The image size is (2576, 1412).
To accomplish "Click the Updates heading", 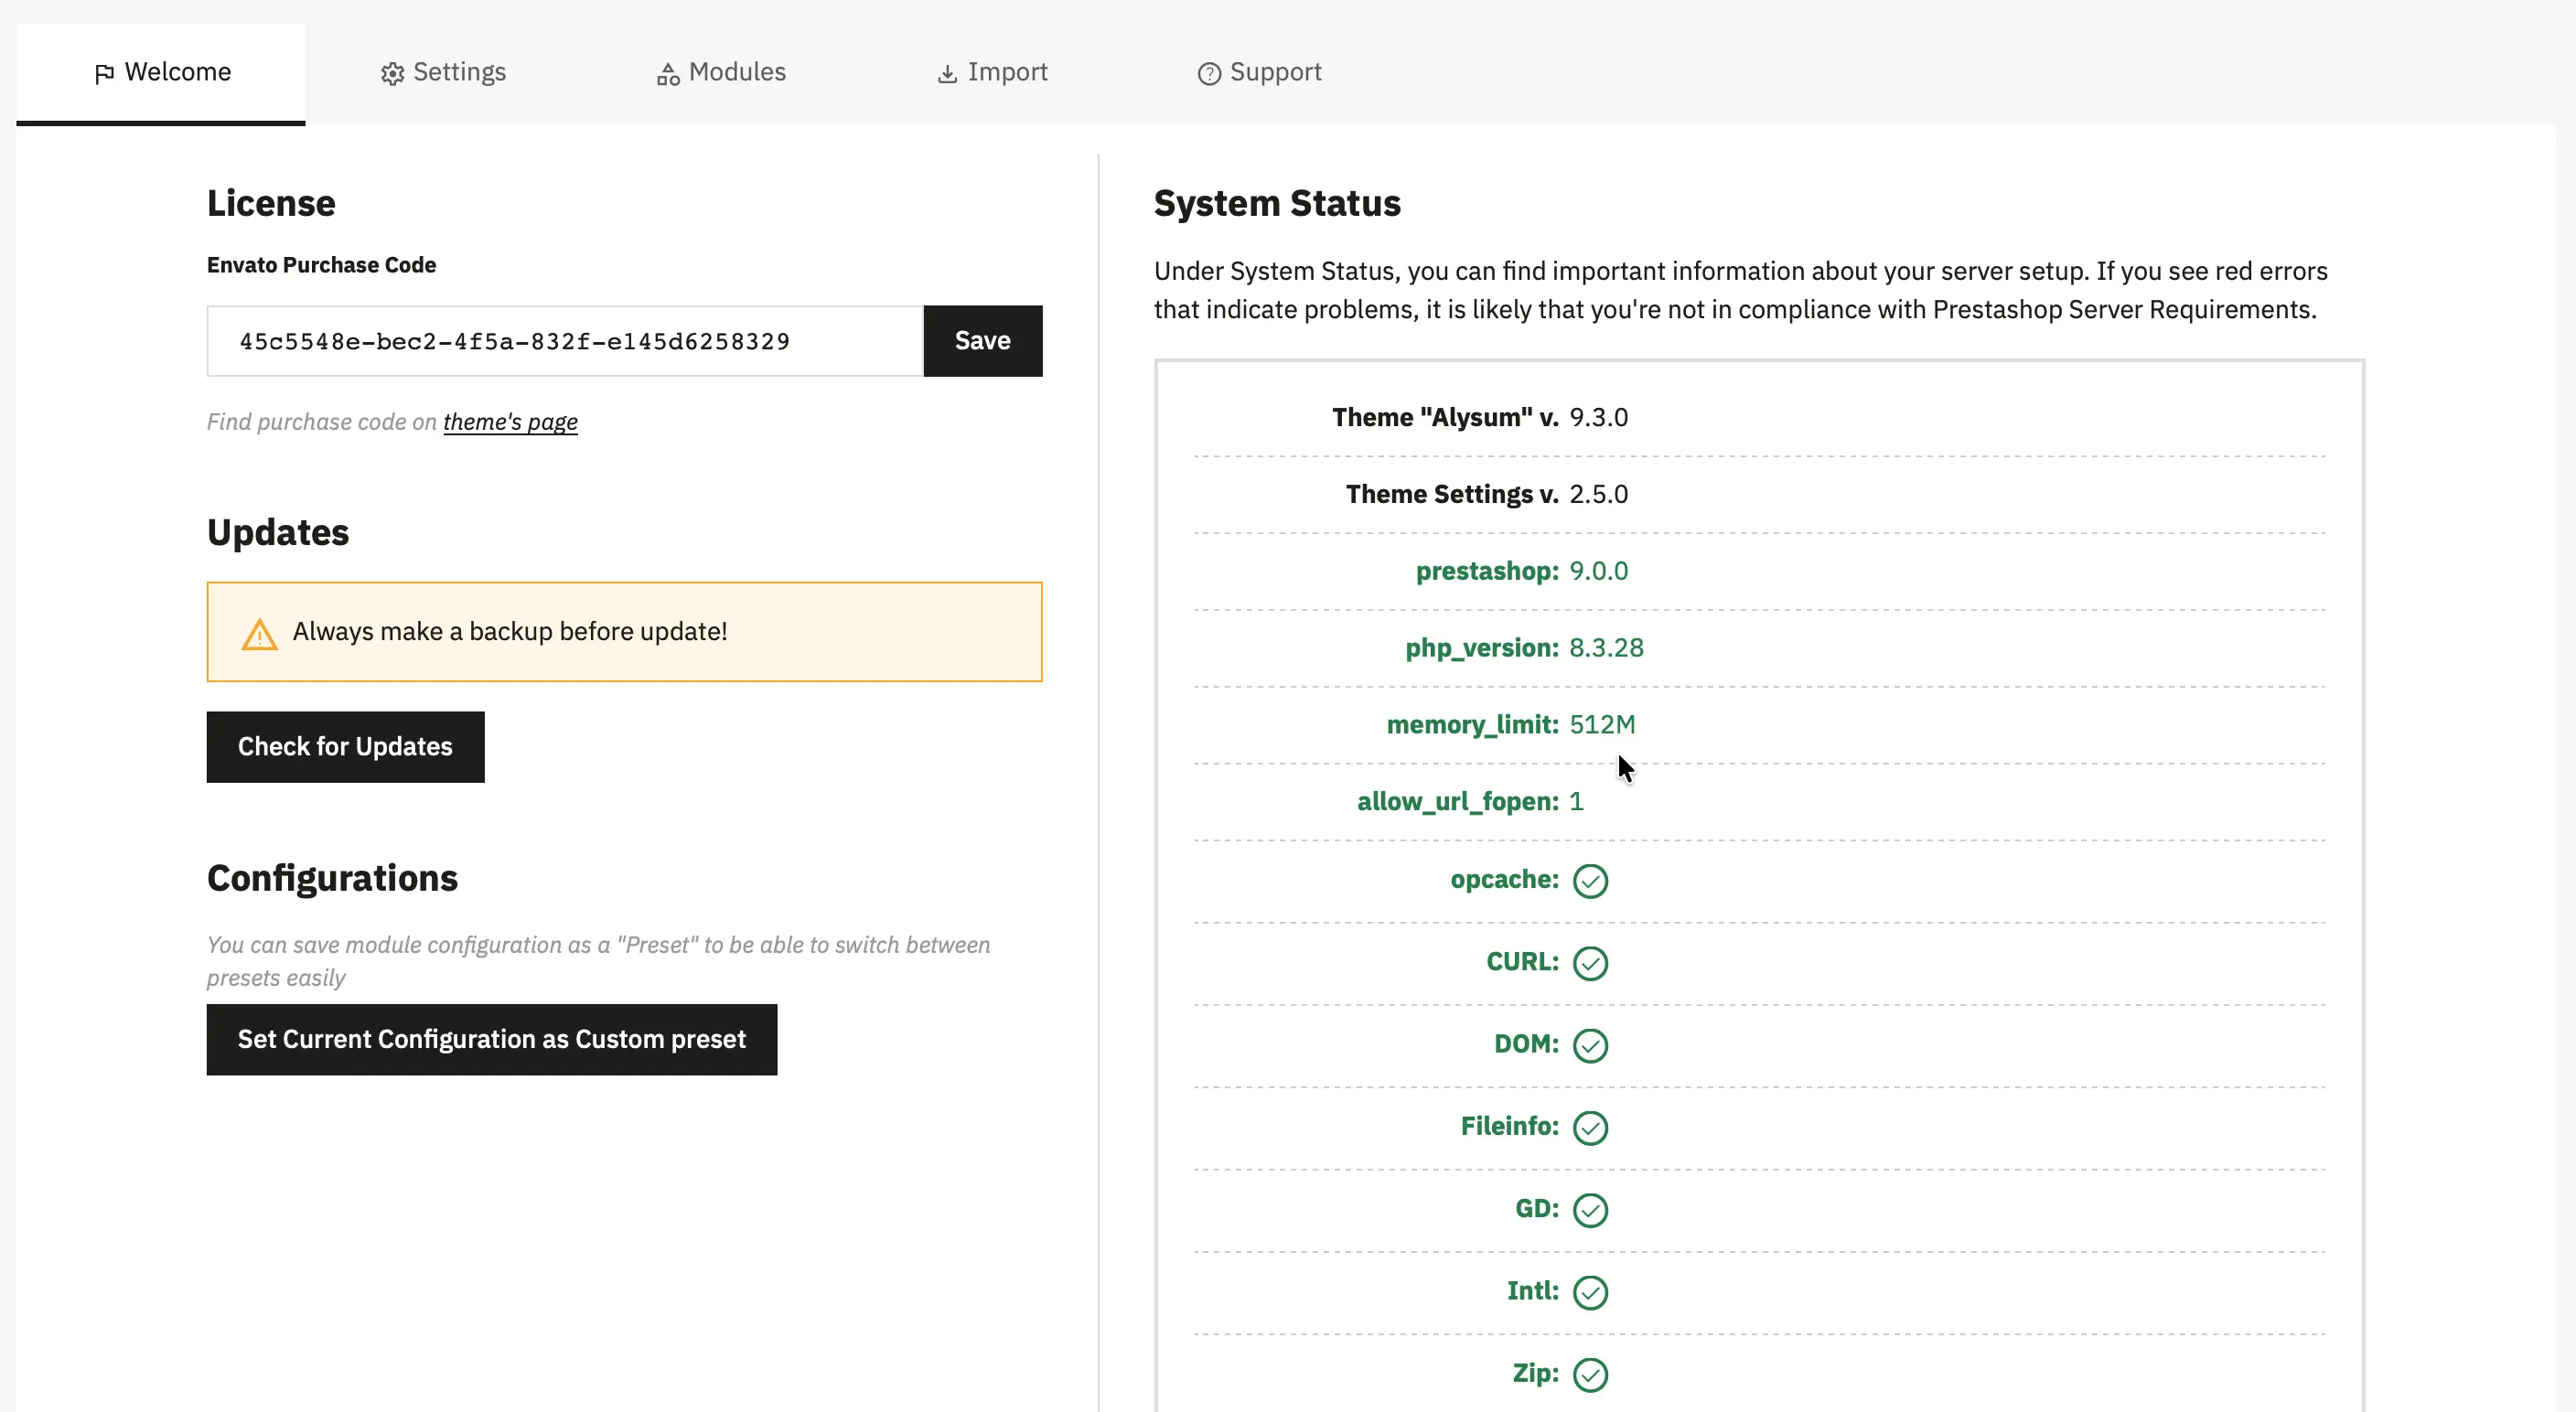I will pyautogui.click(x=278, y=532).
